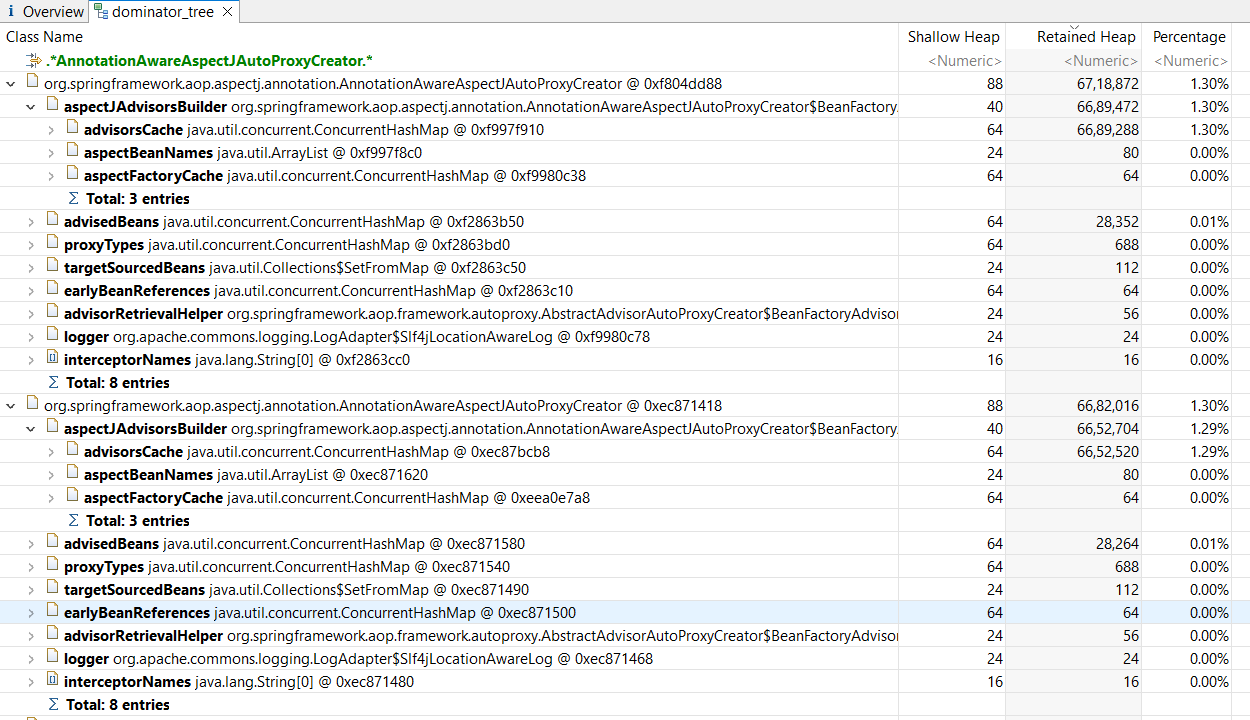Collapse the AnnotationAwareAspectJAutoProxyCreator @ 0xf804dd88 node
Viewport: 1250px width, 720px height.
click(10, 83)
